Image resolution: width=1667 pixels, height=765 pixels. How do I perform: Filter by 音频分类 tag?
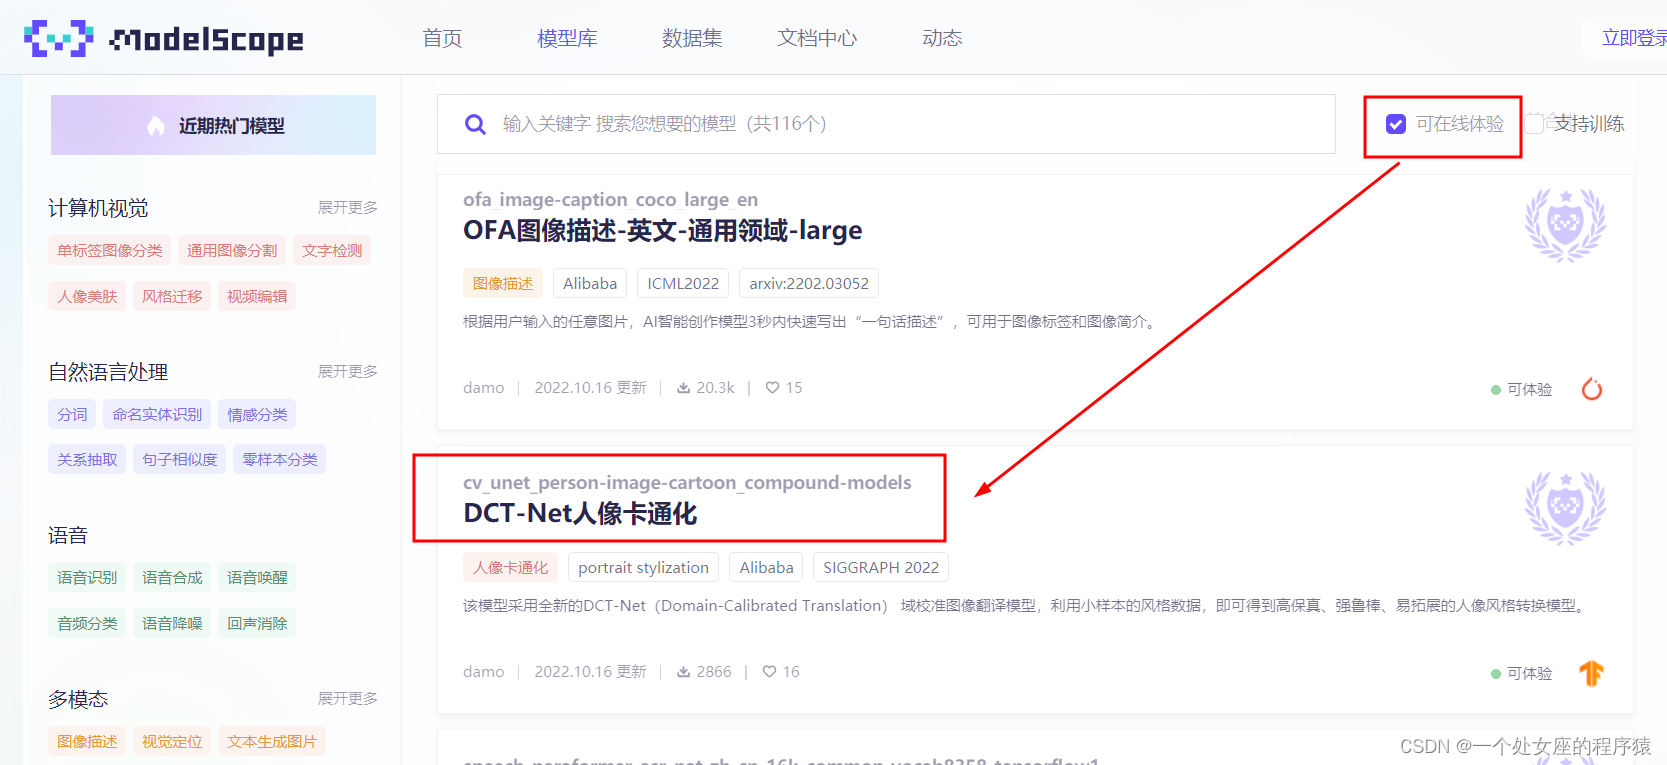point(87,623)
